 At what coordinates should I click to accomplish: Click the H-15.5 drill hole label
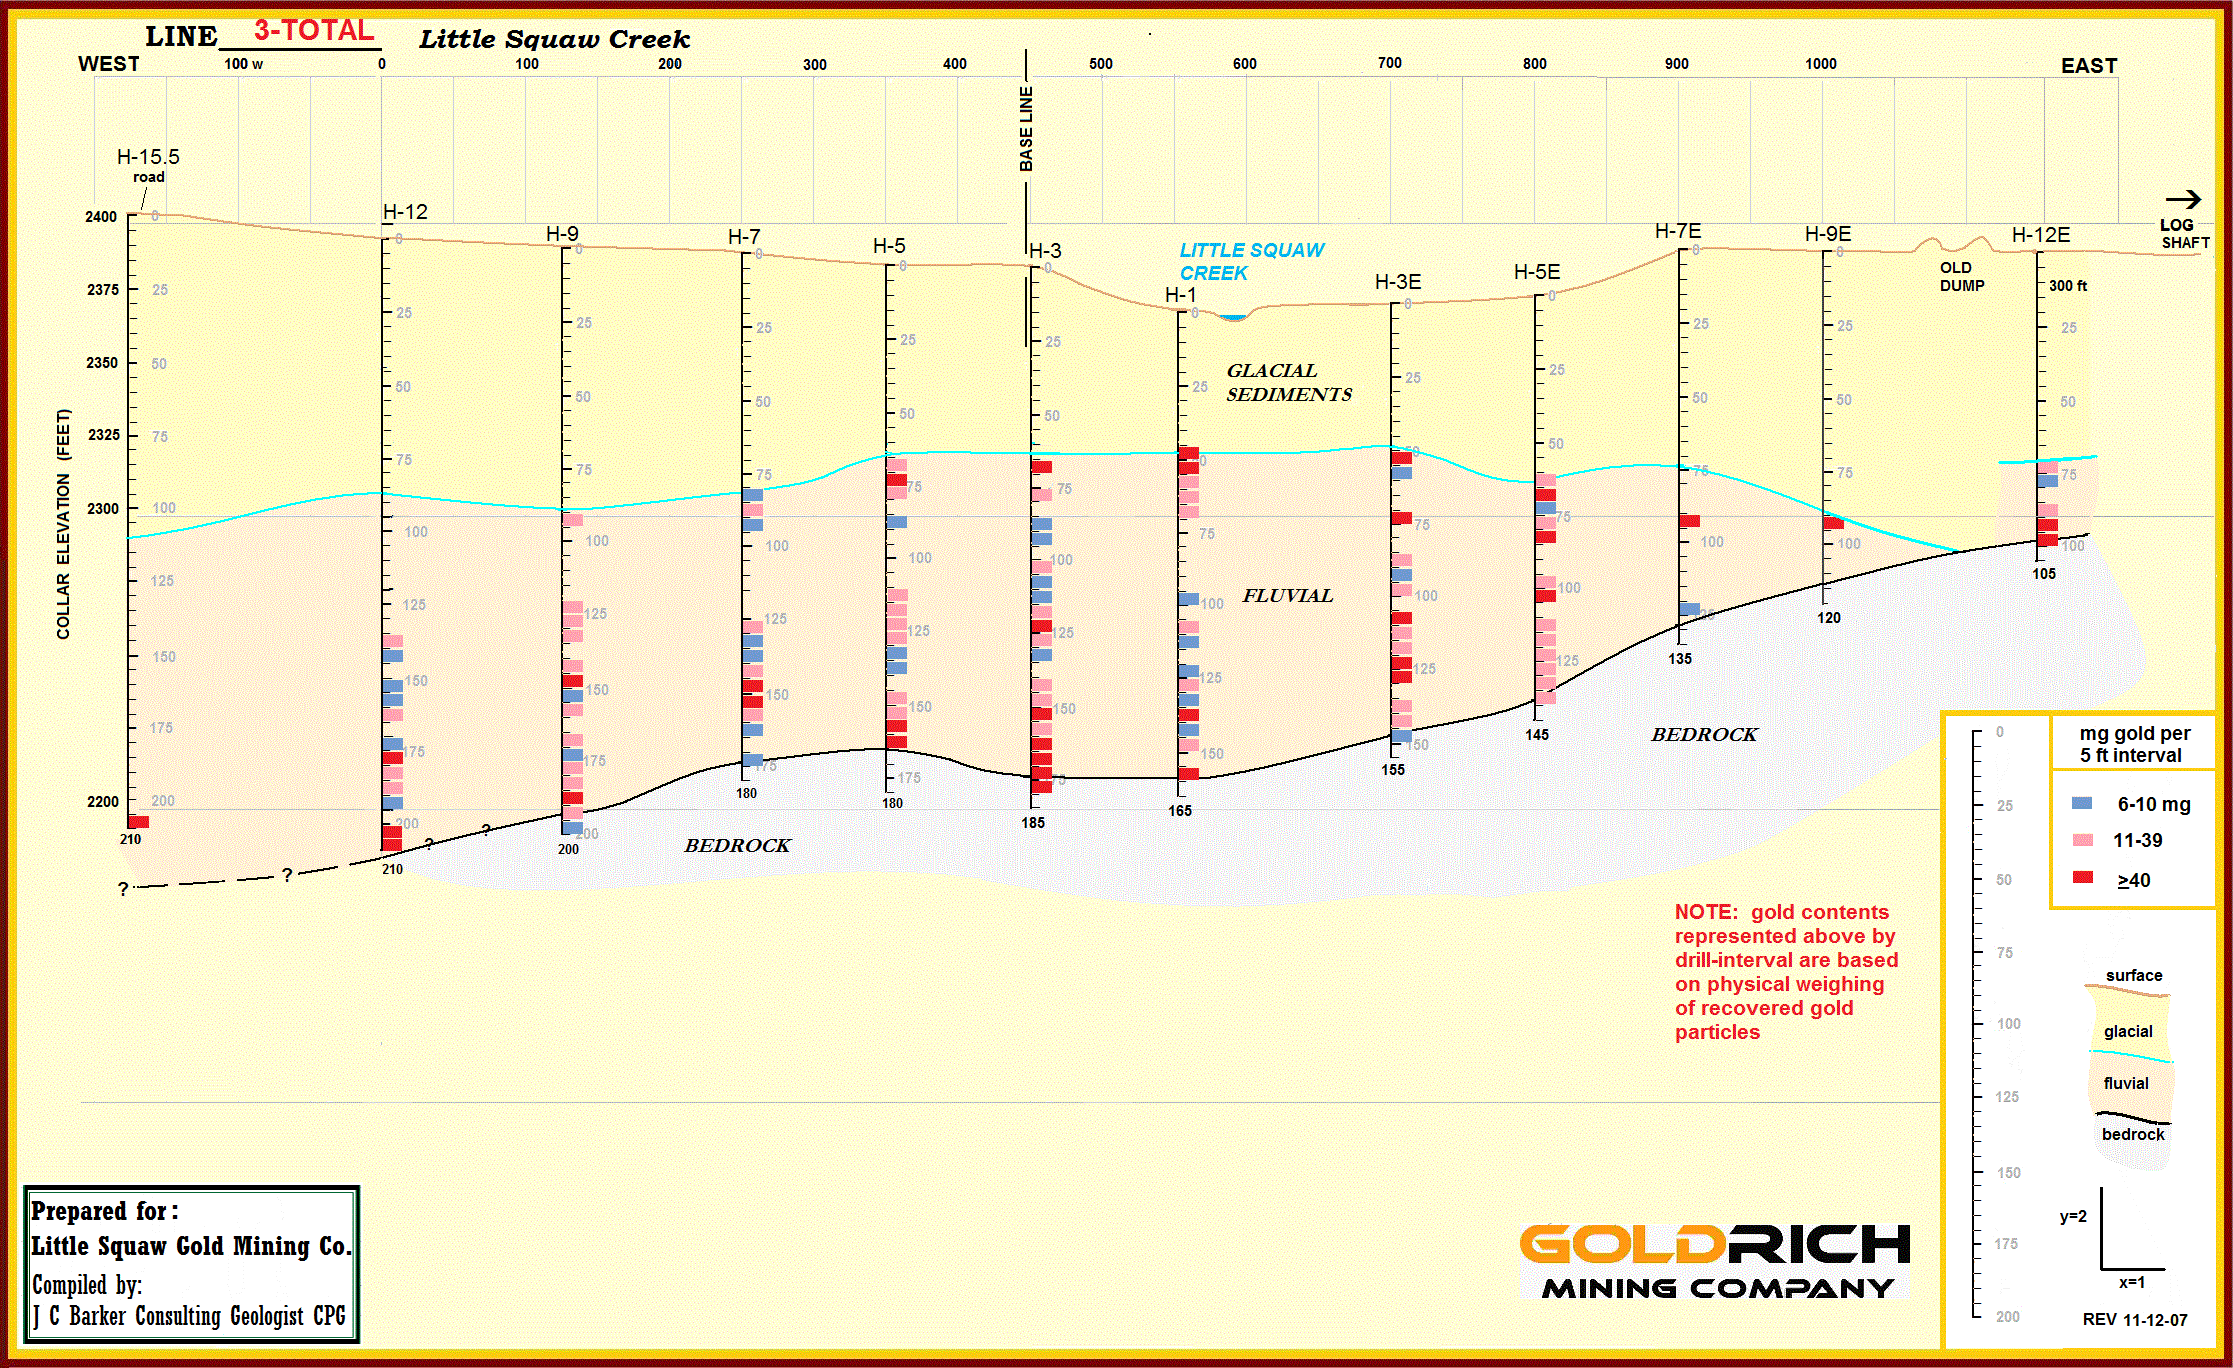[148, 157]
